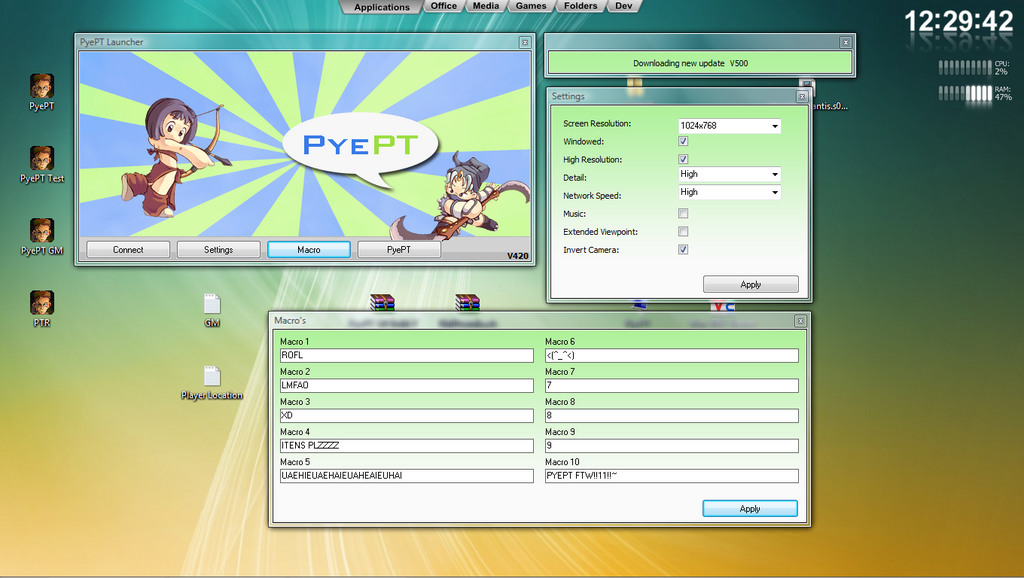This screenshot has height=578, width=1024.
Task: Close the Macro's window
Action: tap(800, 321)
